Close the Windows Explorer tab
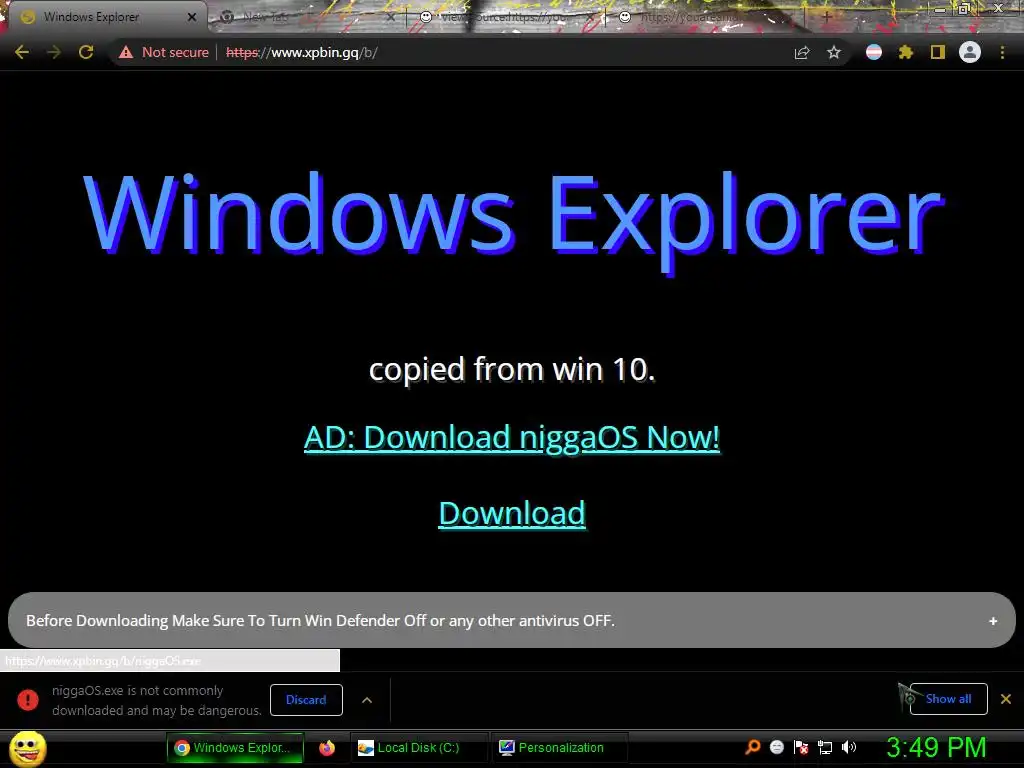1024x768 pixels. (192, 17)
